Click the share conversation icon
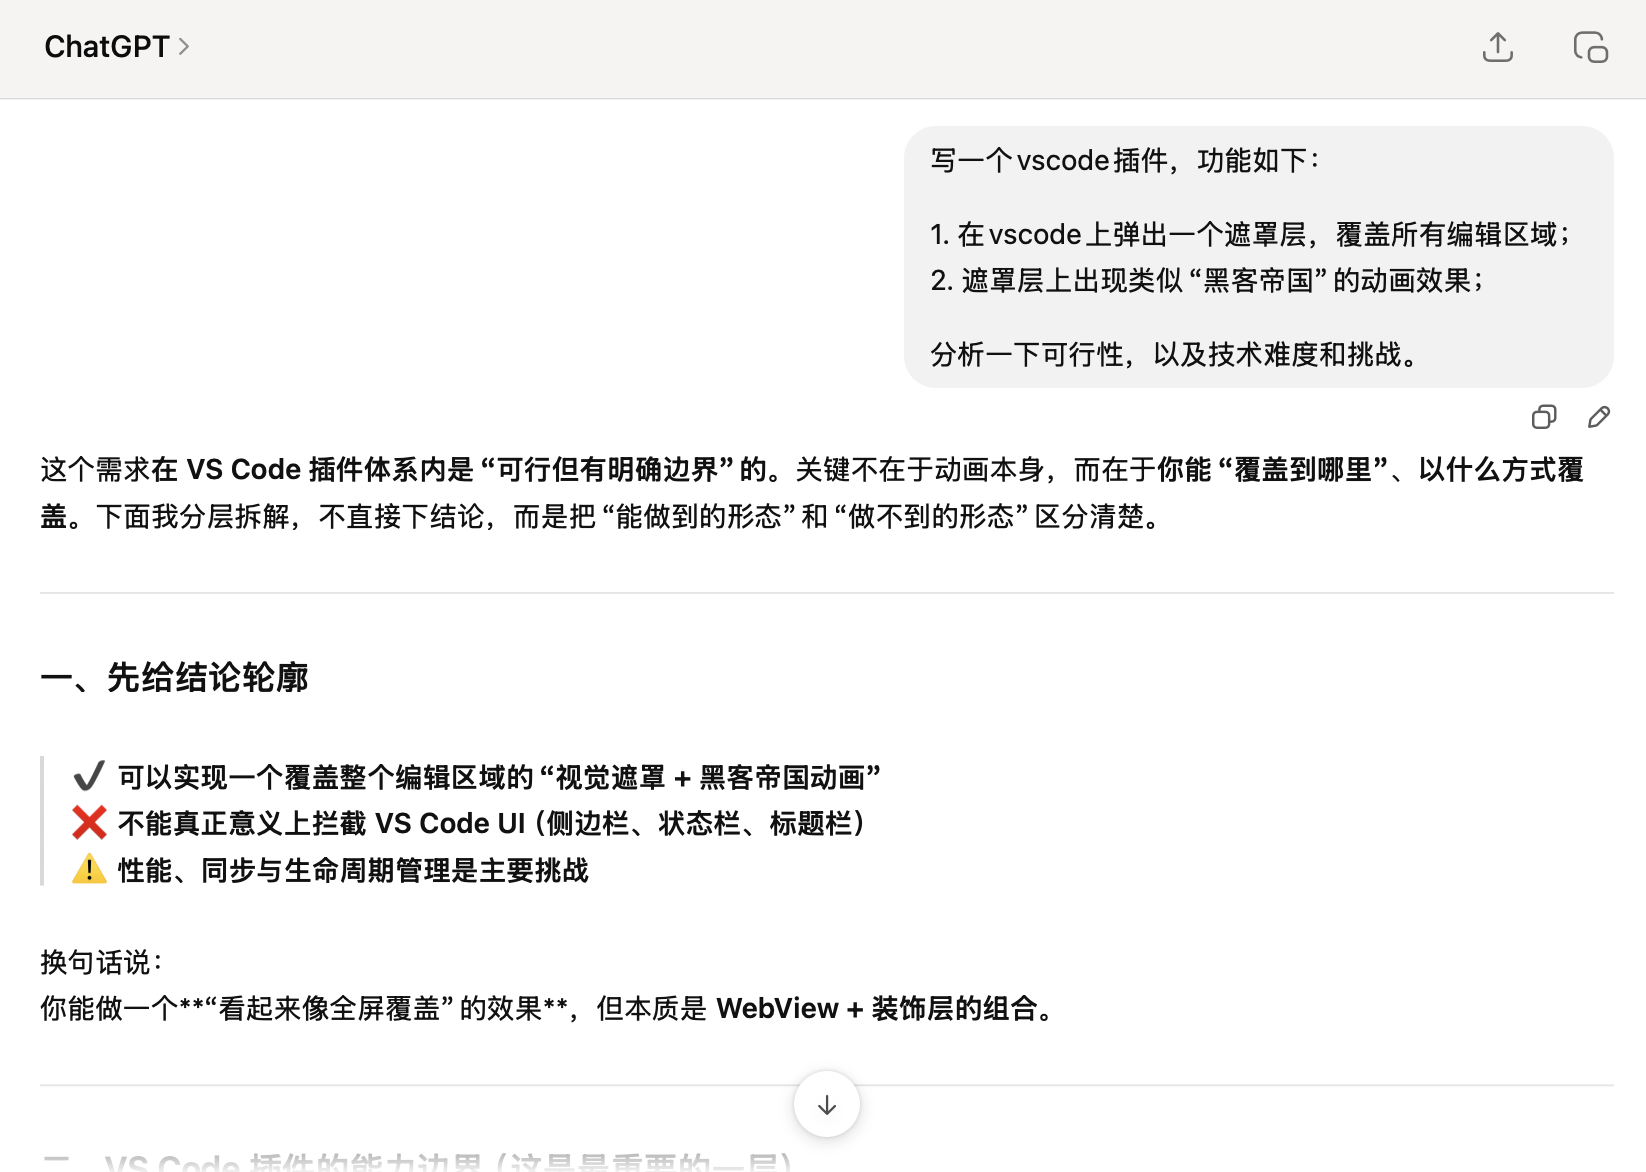 pyautogui.click(x=1497, y=47)
